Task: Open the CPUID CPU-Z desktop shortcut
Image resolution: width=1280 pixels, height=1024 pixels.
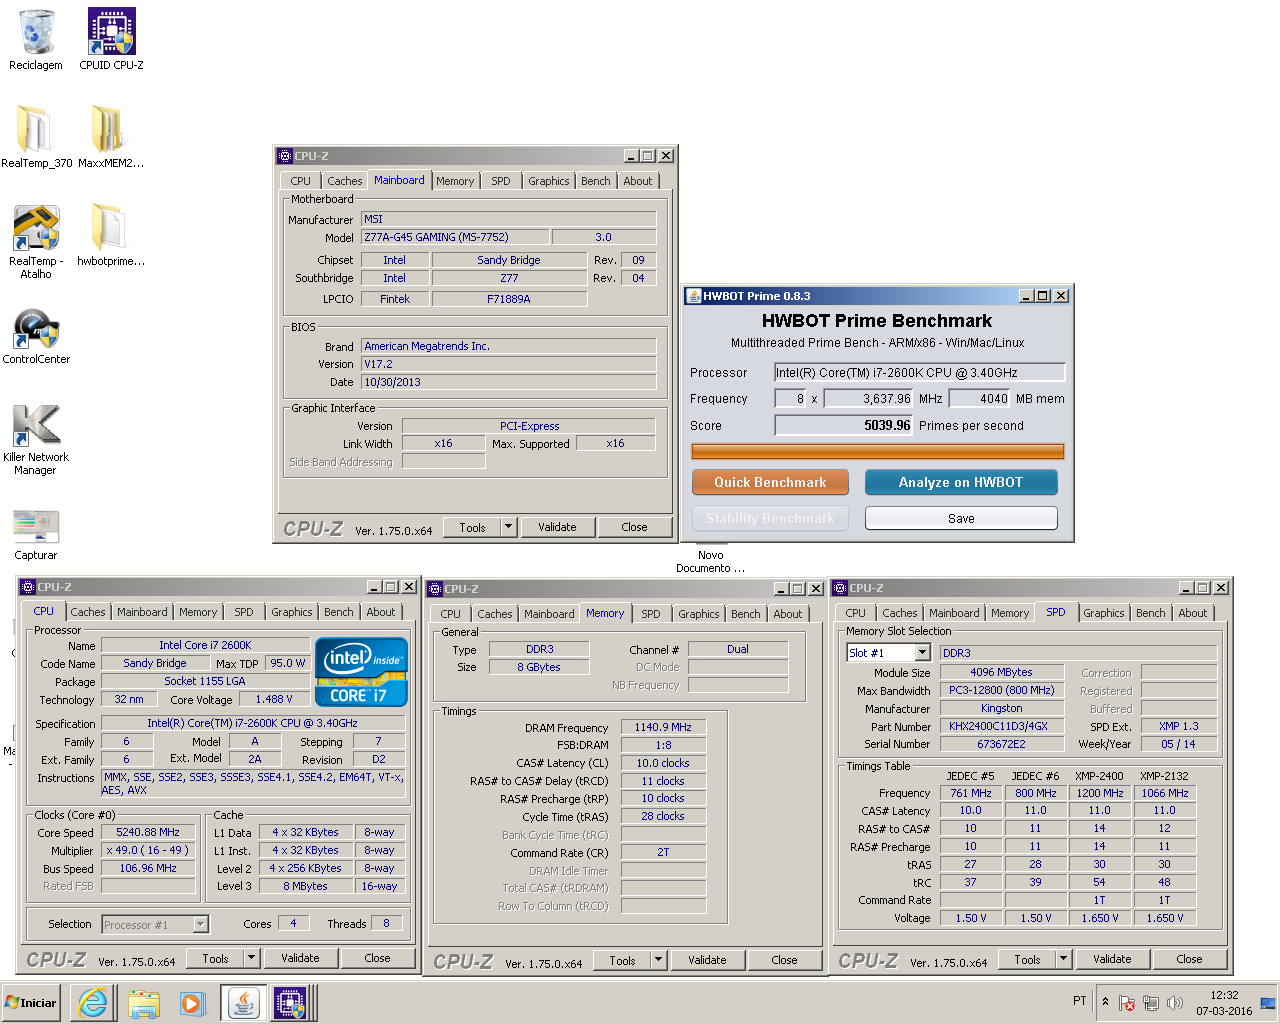Action: 111,40
